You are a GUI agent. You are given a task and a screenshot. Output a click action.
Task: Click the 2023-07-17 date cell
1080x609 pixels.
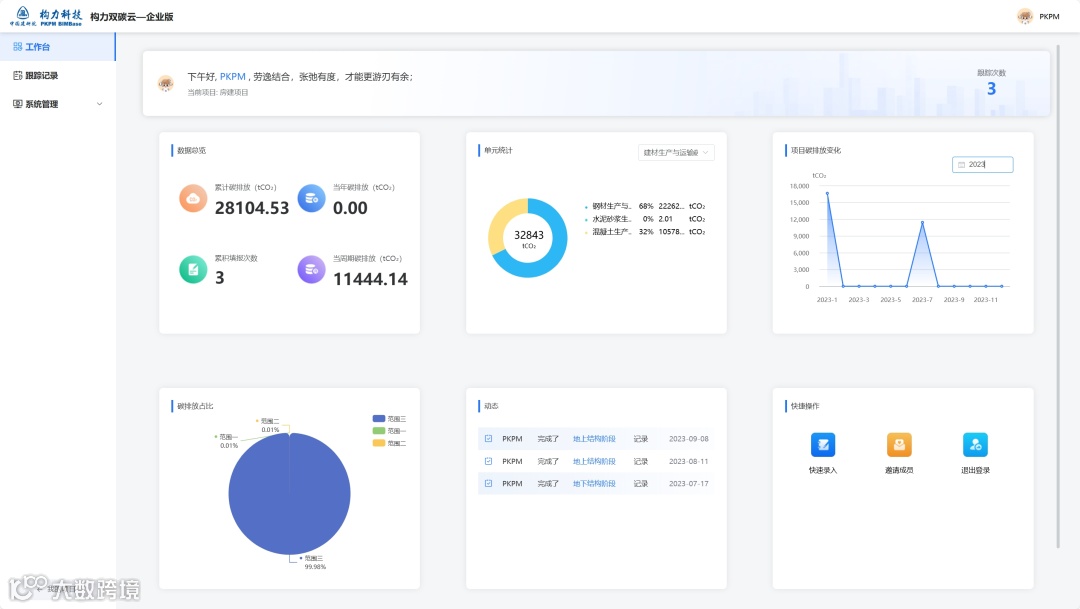[689, 484]
